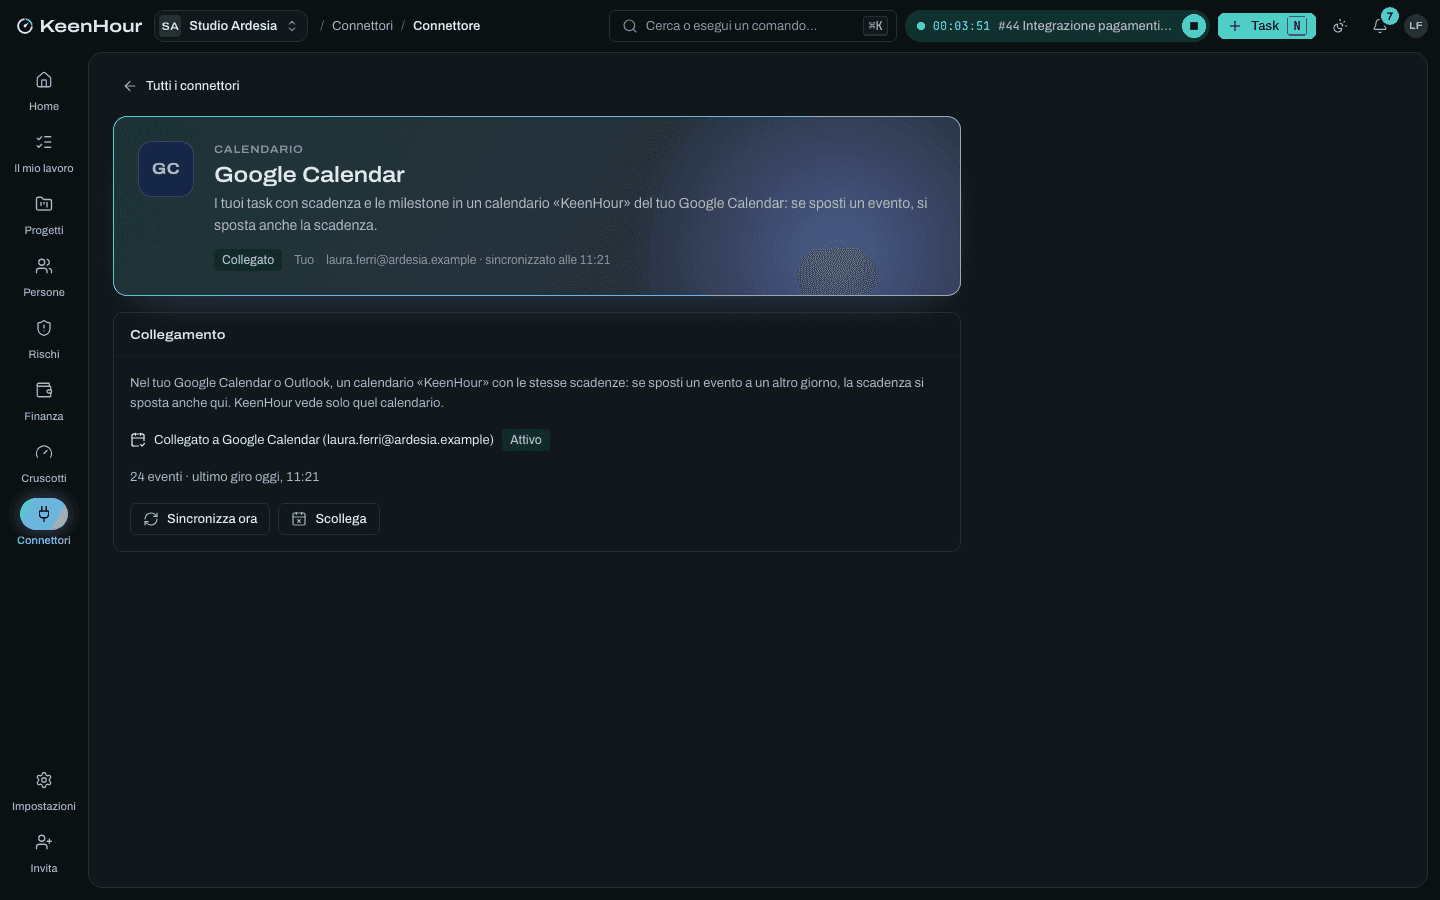Open the Persone section
Image resolution: width=1440 pixels, height=900 pixels.
(x=44, y=277)
